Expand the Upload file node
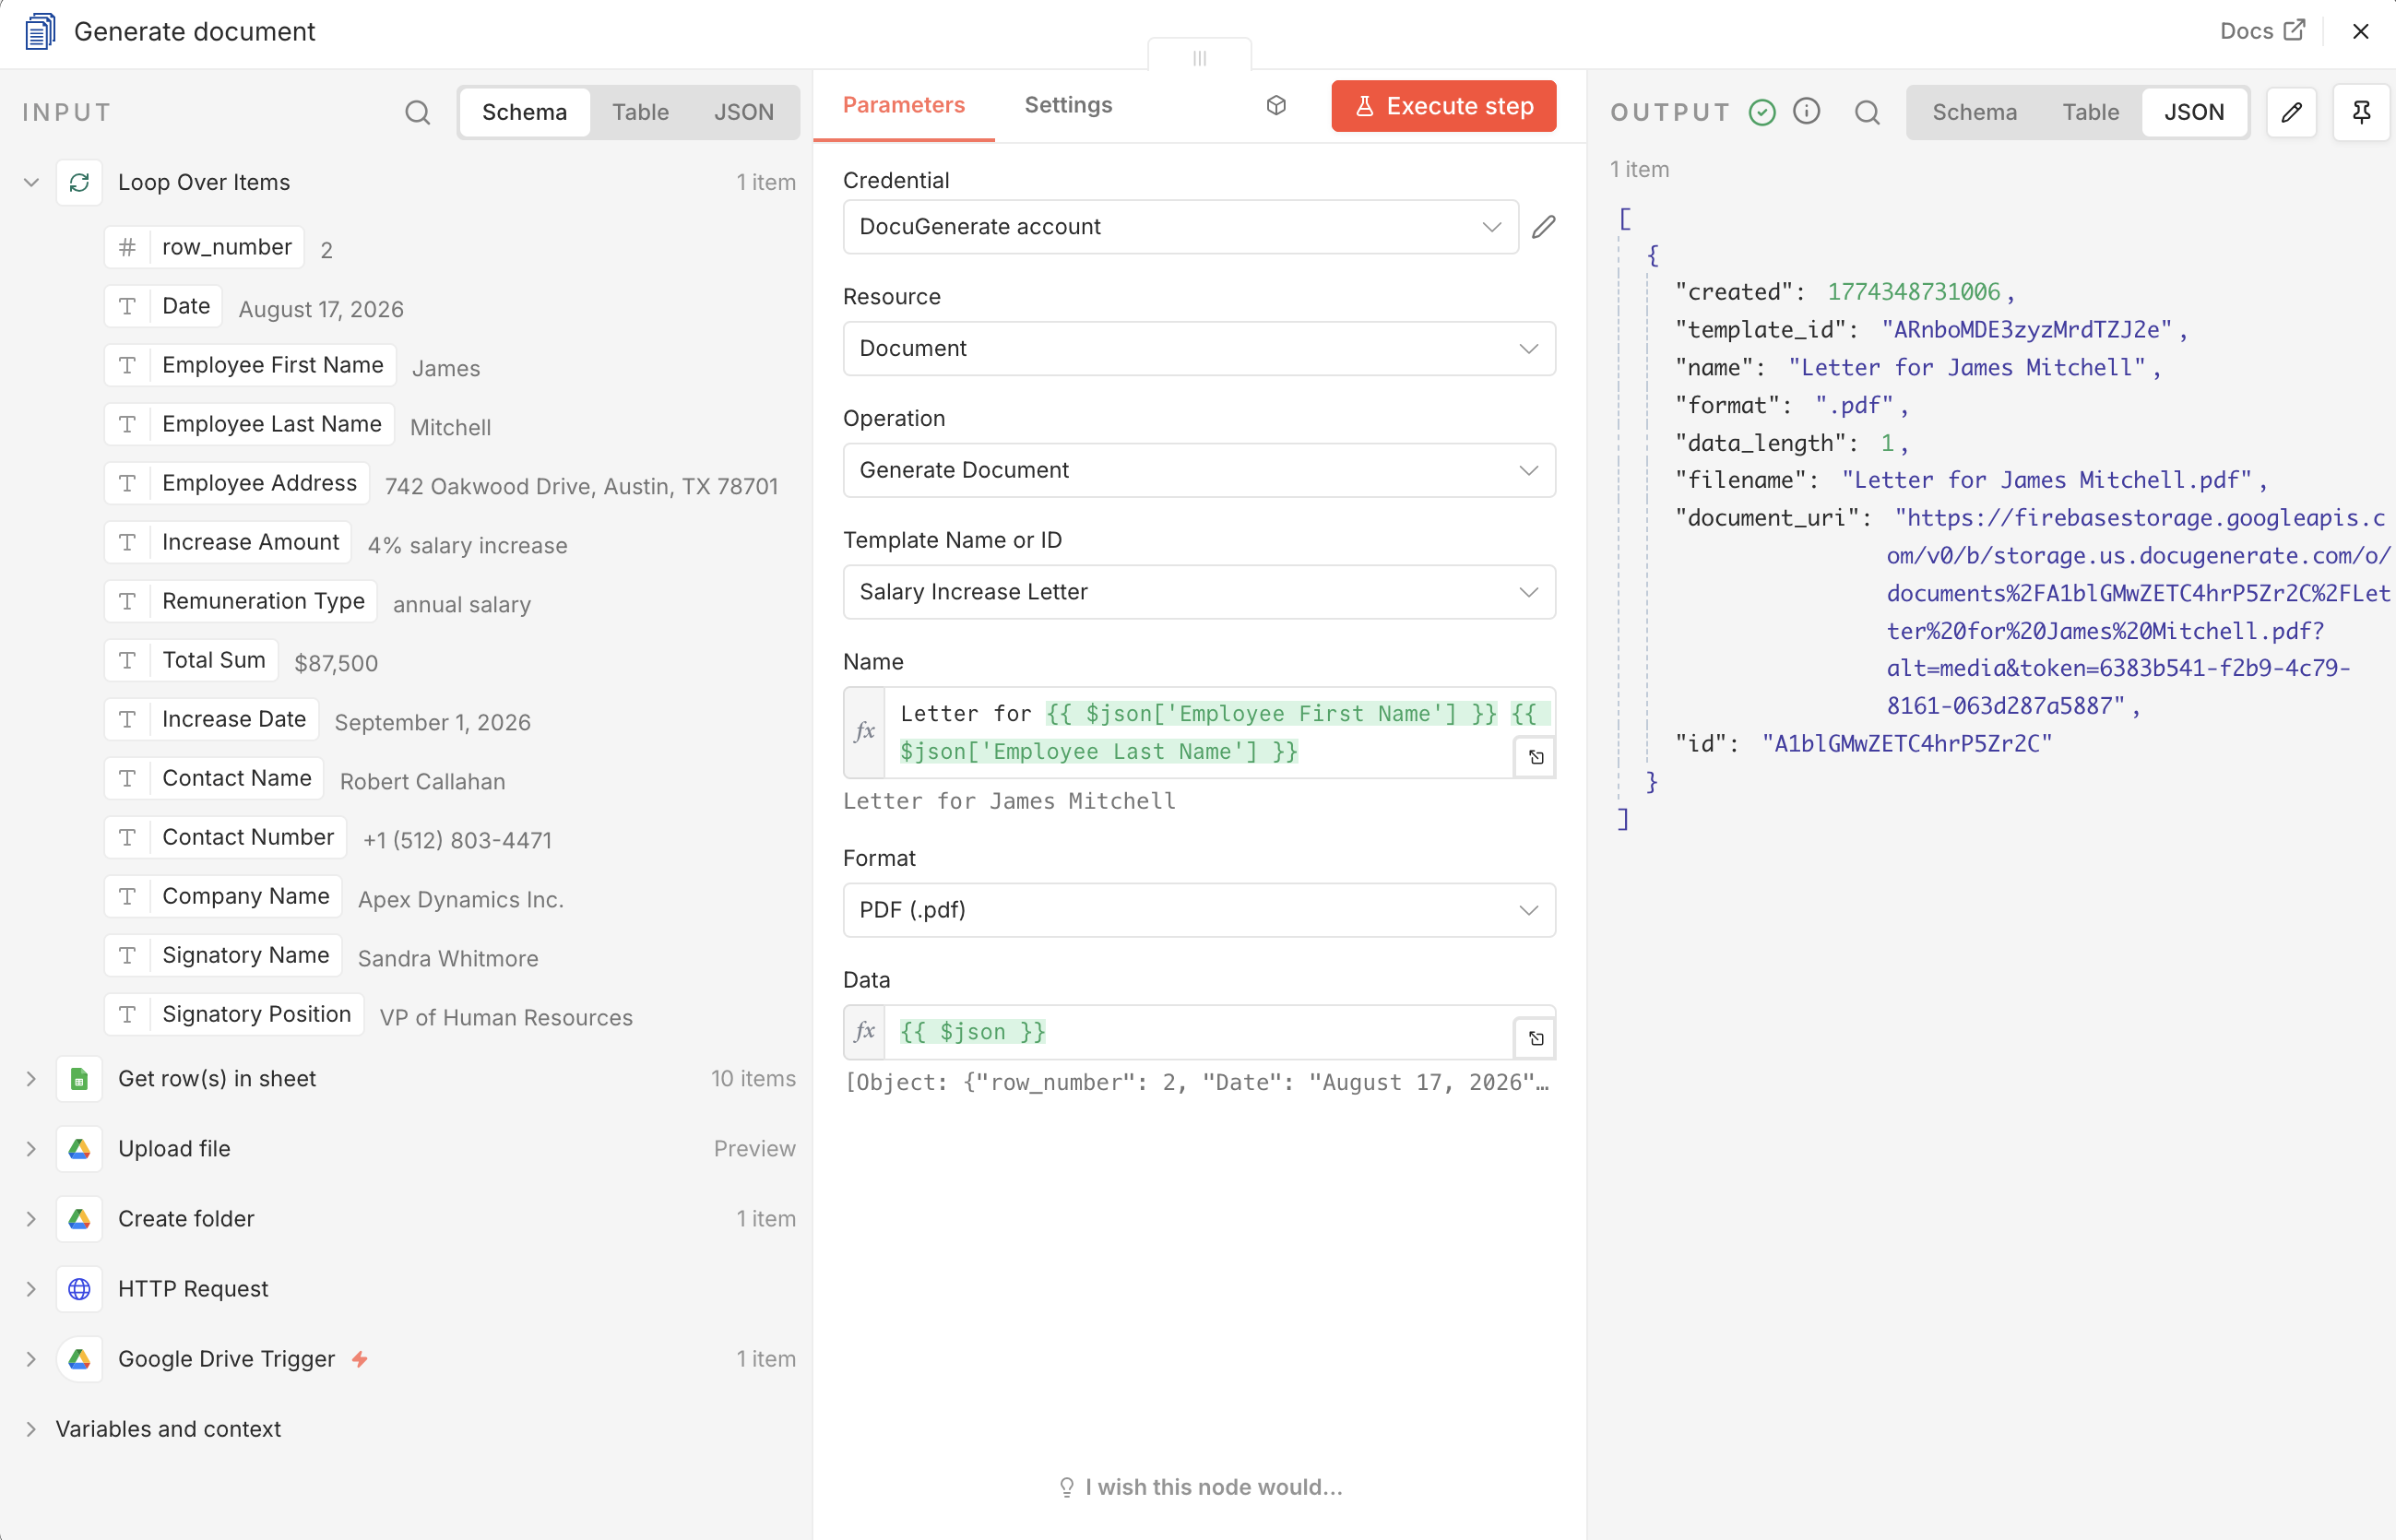 [x=31, y=1149]
